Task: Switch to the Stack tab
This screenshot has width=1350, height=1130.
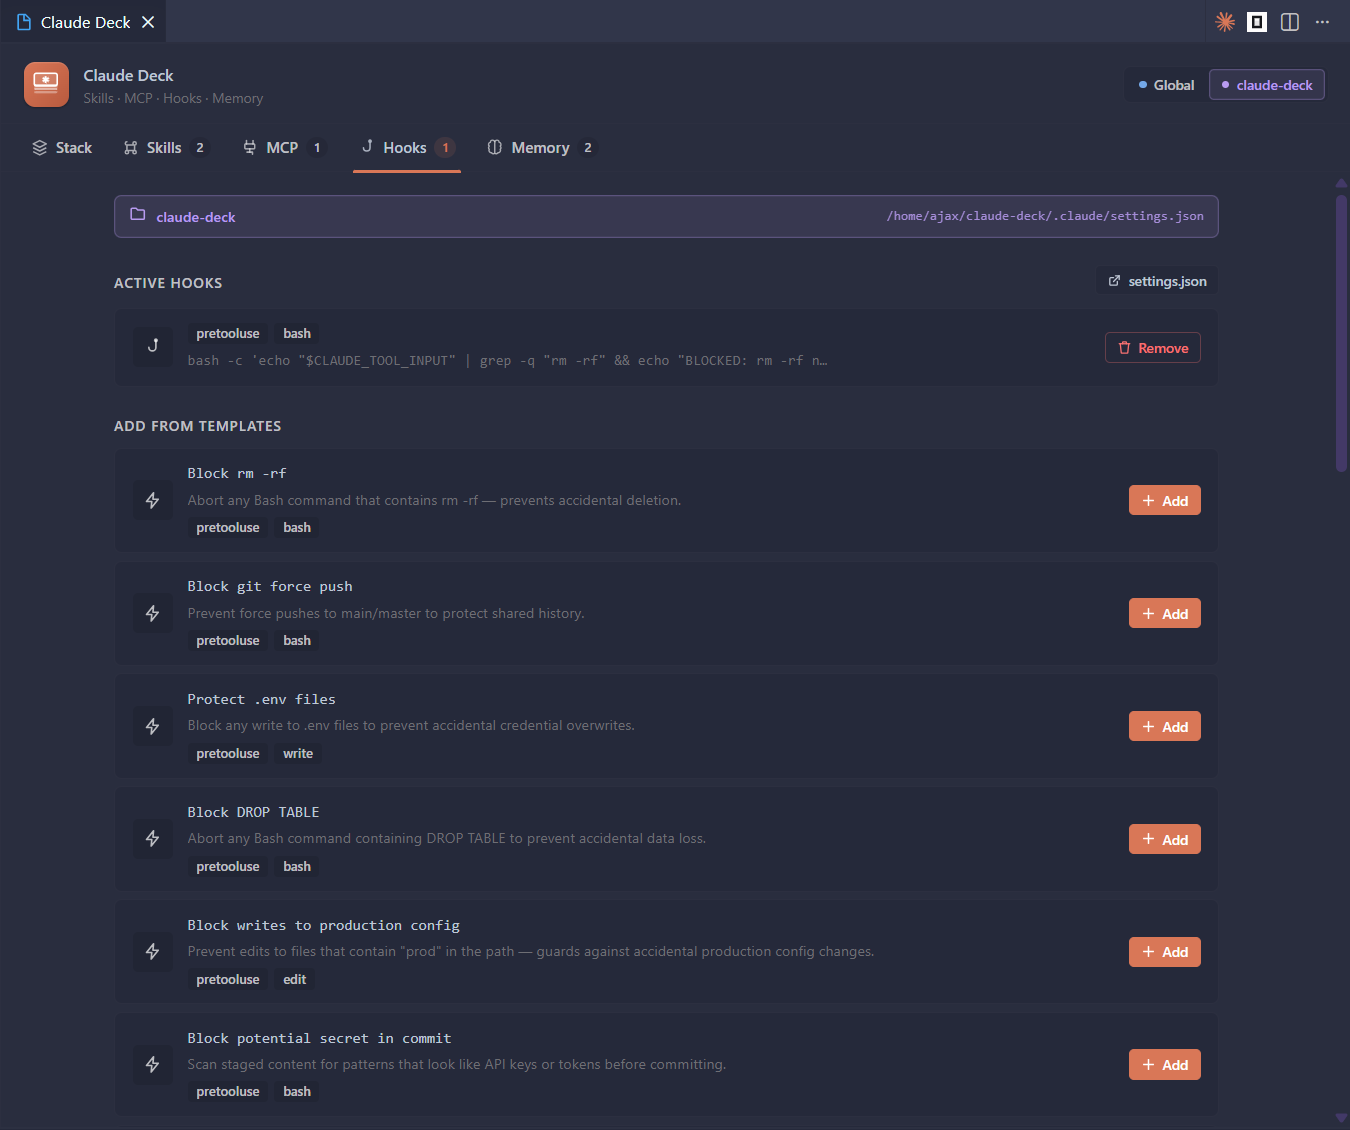Action: pyautogui.click(x=62, y=148)
